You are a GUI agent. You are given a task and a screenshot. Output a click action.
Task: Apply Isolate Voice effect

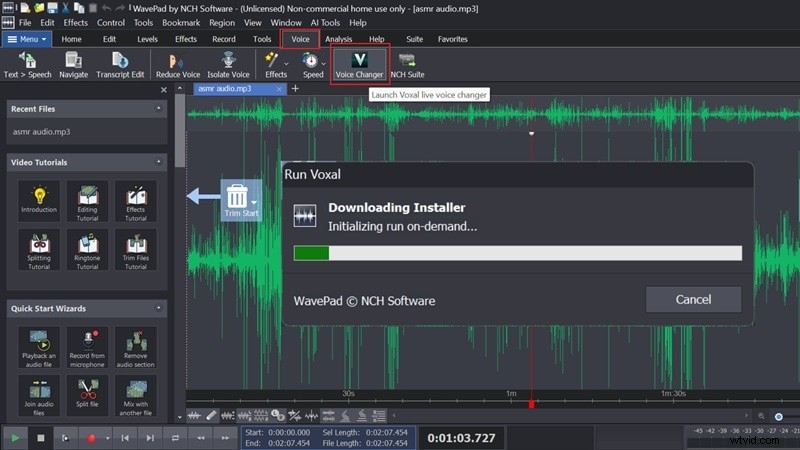coord(228,65)
